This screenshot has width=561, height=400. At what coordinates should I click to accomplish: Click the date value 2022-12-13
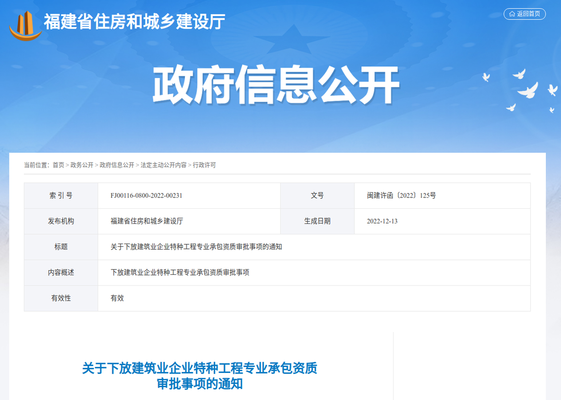382,221
